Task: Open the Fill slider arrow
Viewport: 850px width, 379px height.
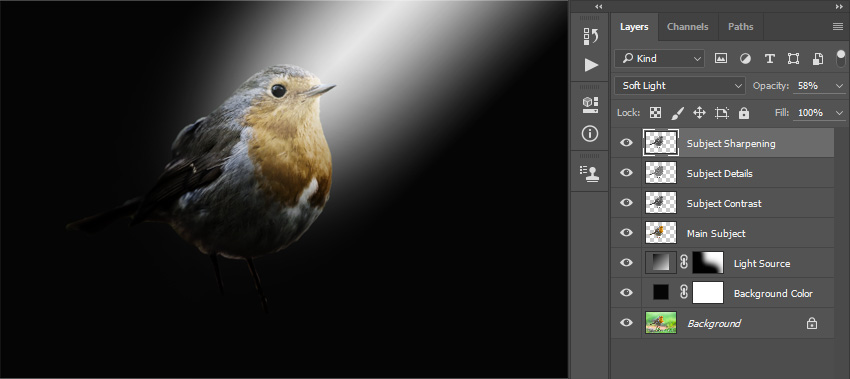Action: pyautogui.click(x=840, y=113)
